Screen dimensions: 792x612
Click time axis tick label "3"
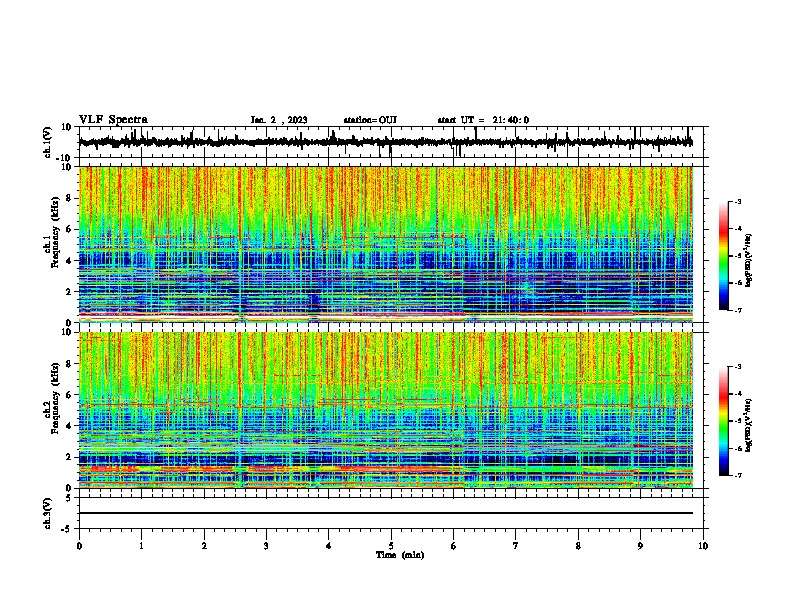tap(266, 546)
